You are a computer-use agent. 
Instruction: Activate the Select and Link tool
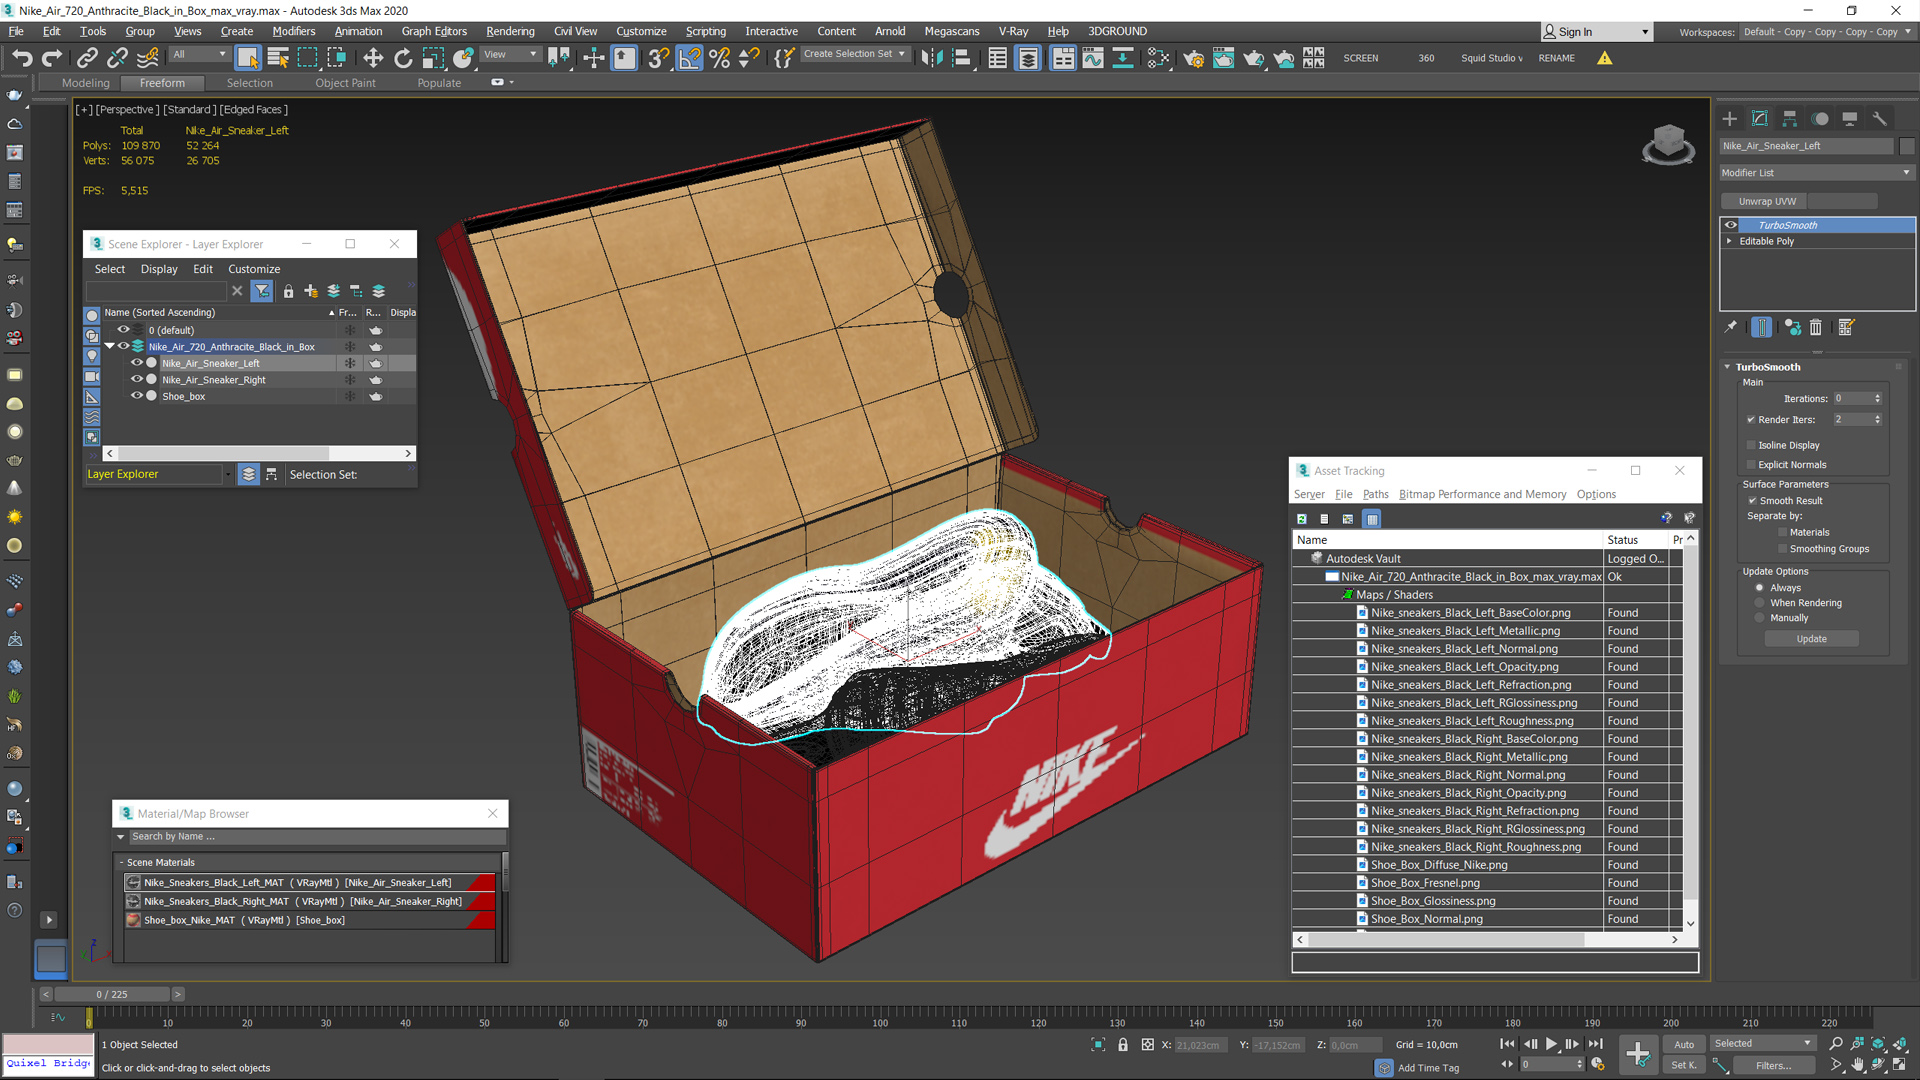[x=87, y=58]
